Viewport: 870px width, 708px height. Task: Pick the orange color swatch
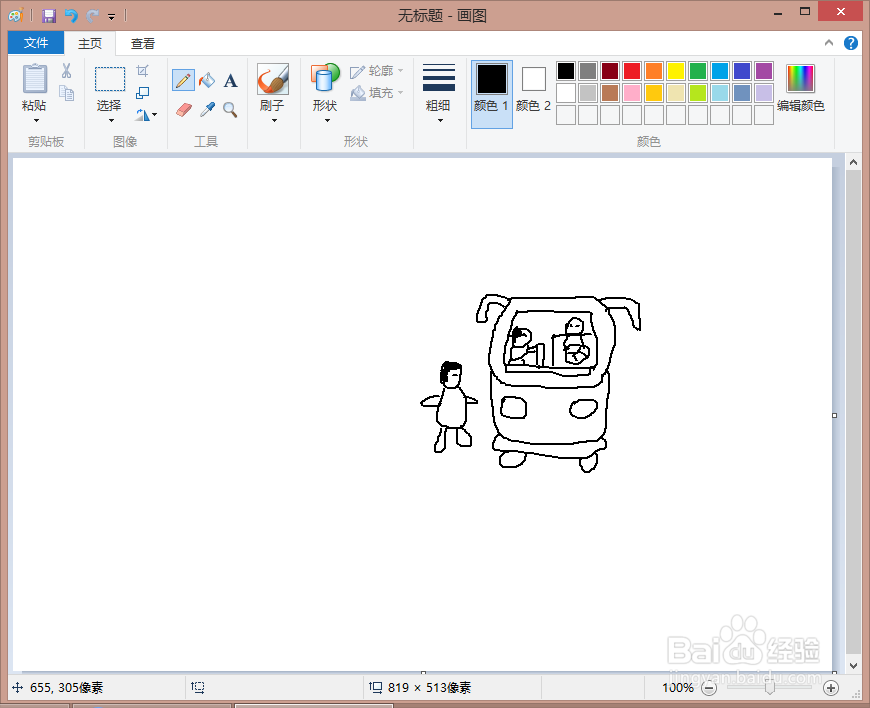click(x=654, y=71)
